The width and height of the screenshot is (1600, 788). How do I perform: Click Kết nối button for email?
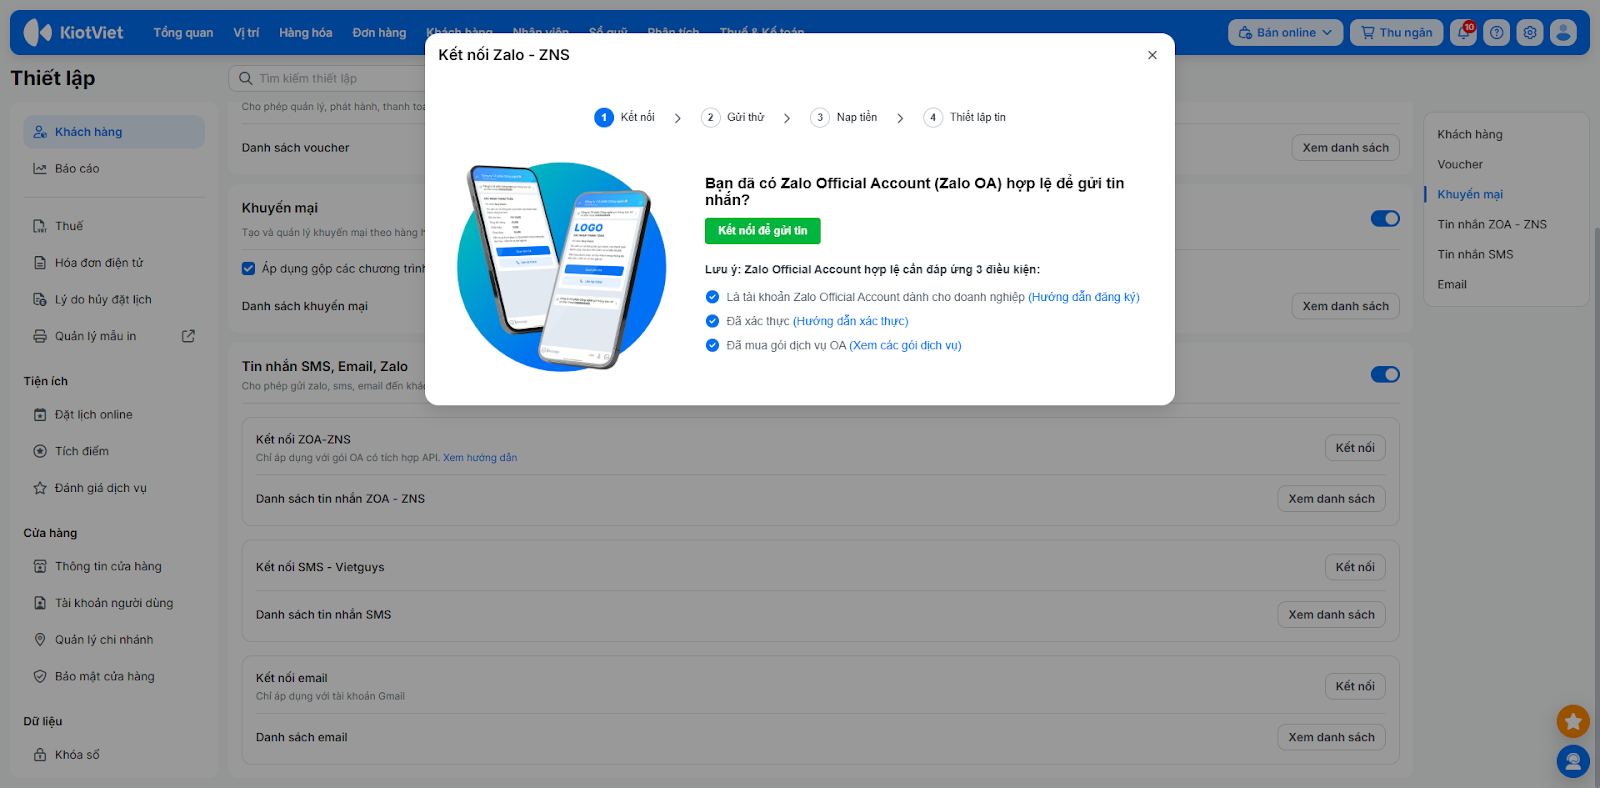point(1355,686)
